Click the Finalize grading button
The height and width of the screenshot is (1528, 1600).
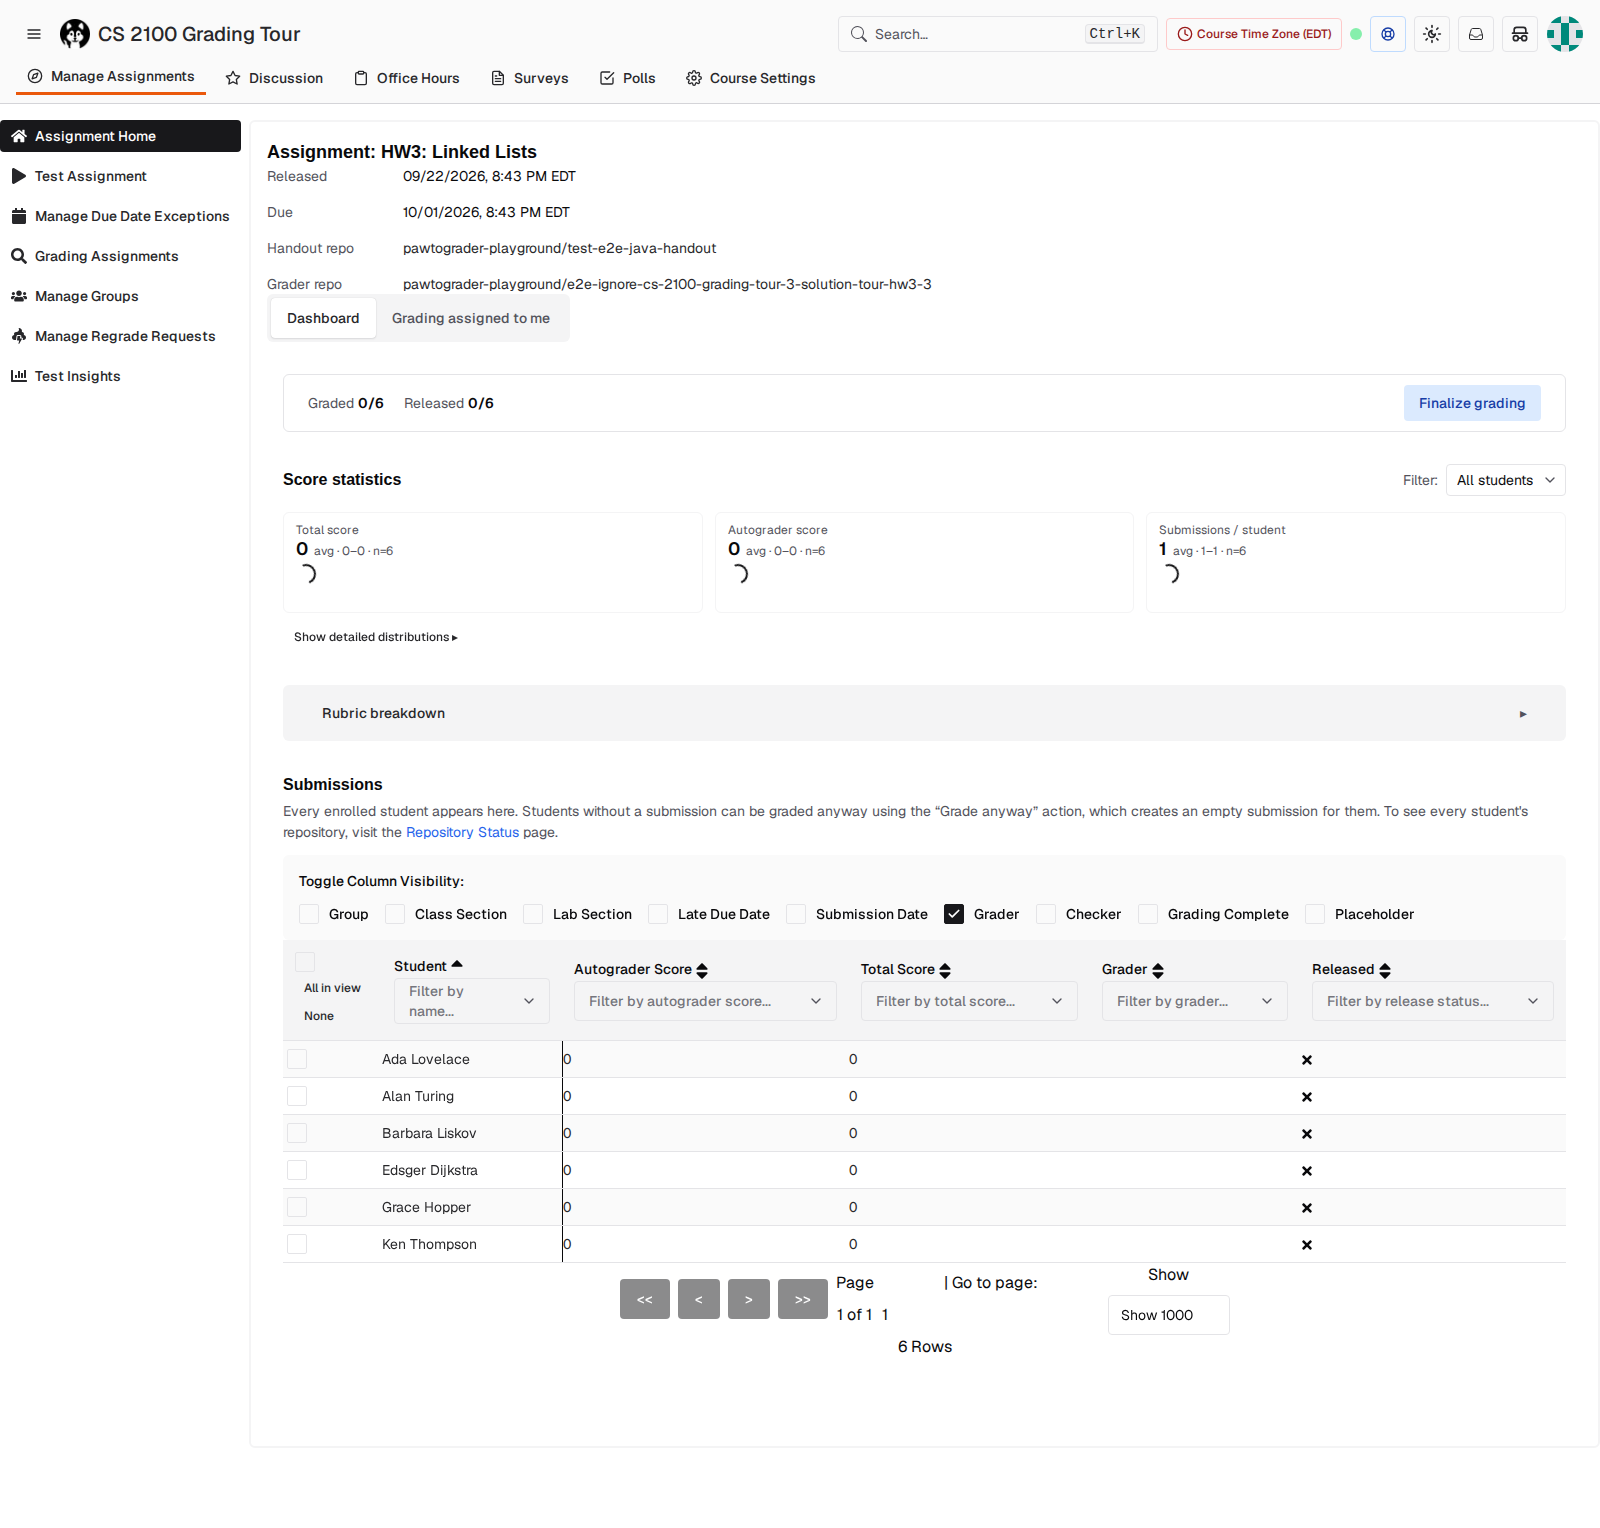pos(1472,403)
